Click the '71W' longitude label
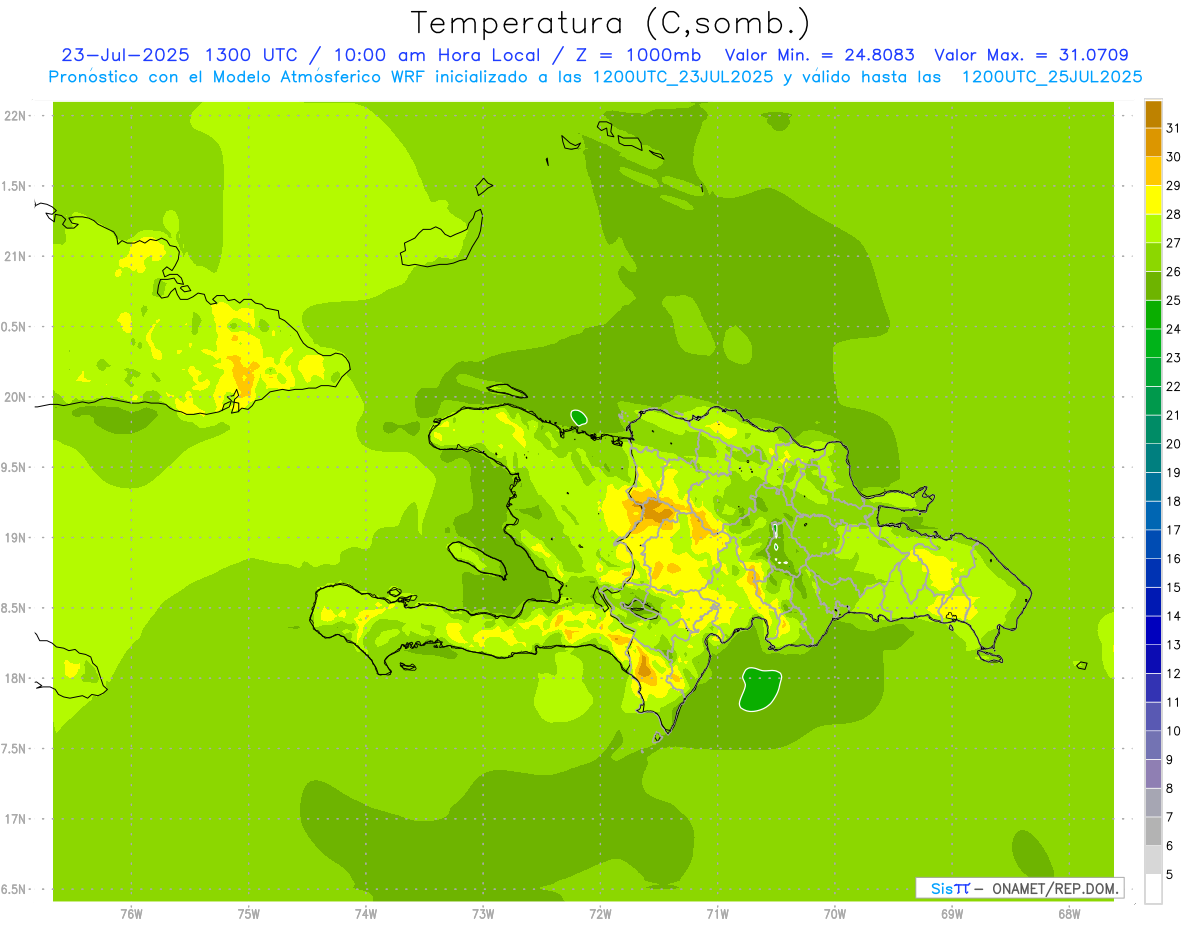 pos(717,914)
